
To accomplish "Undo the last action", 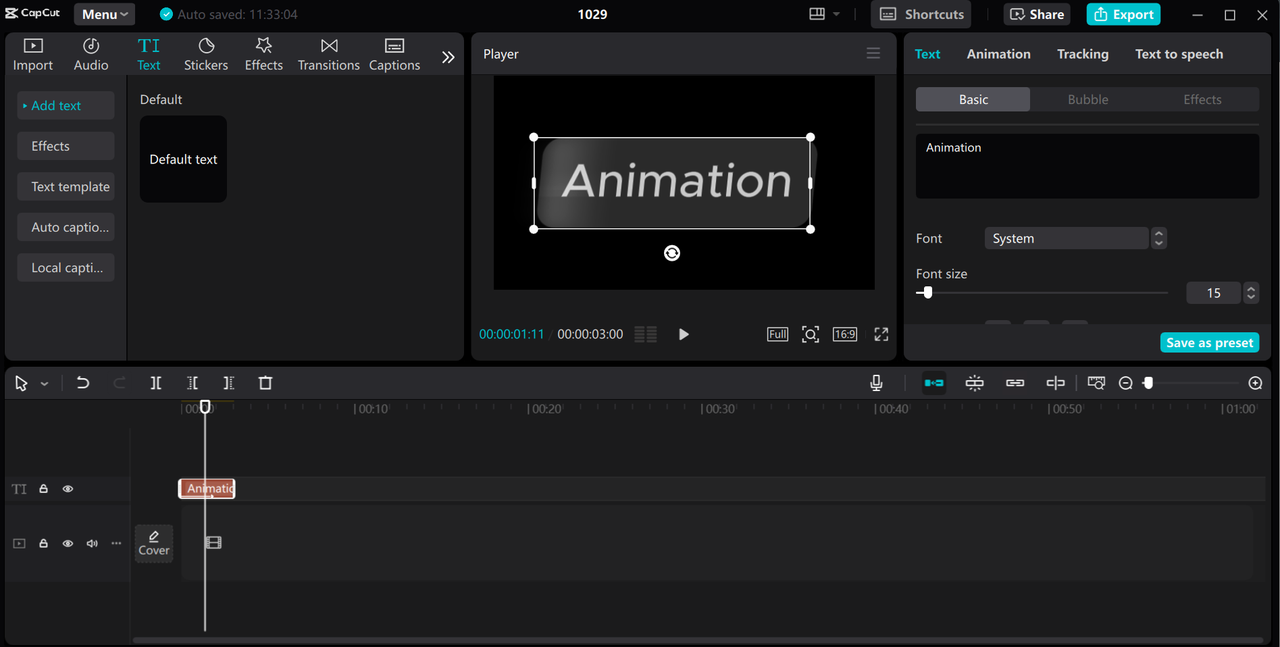I will [x=83, y=383].
